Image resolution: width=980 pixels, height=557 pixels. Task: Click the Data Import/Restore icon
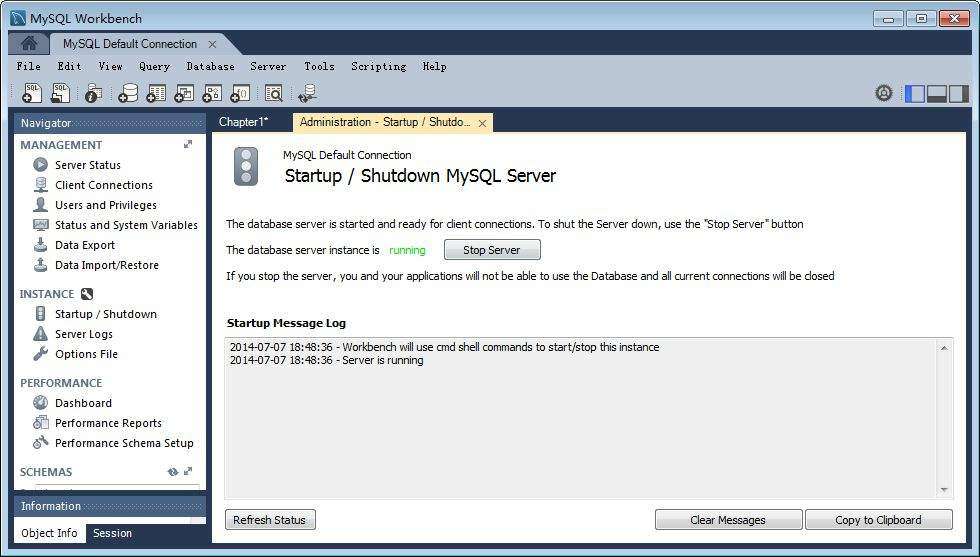(x=41, y=265)
